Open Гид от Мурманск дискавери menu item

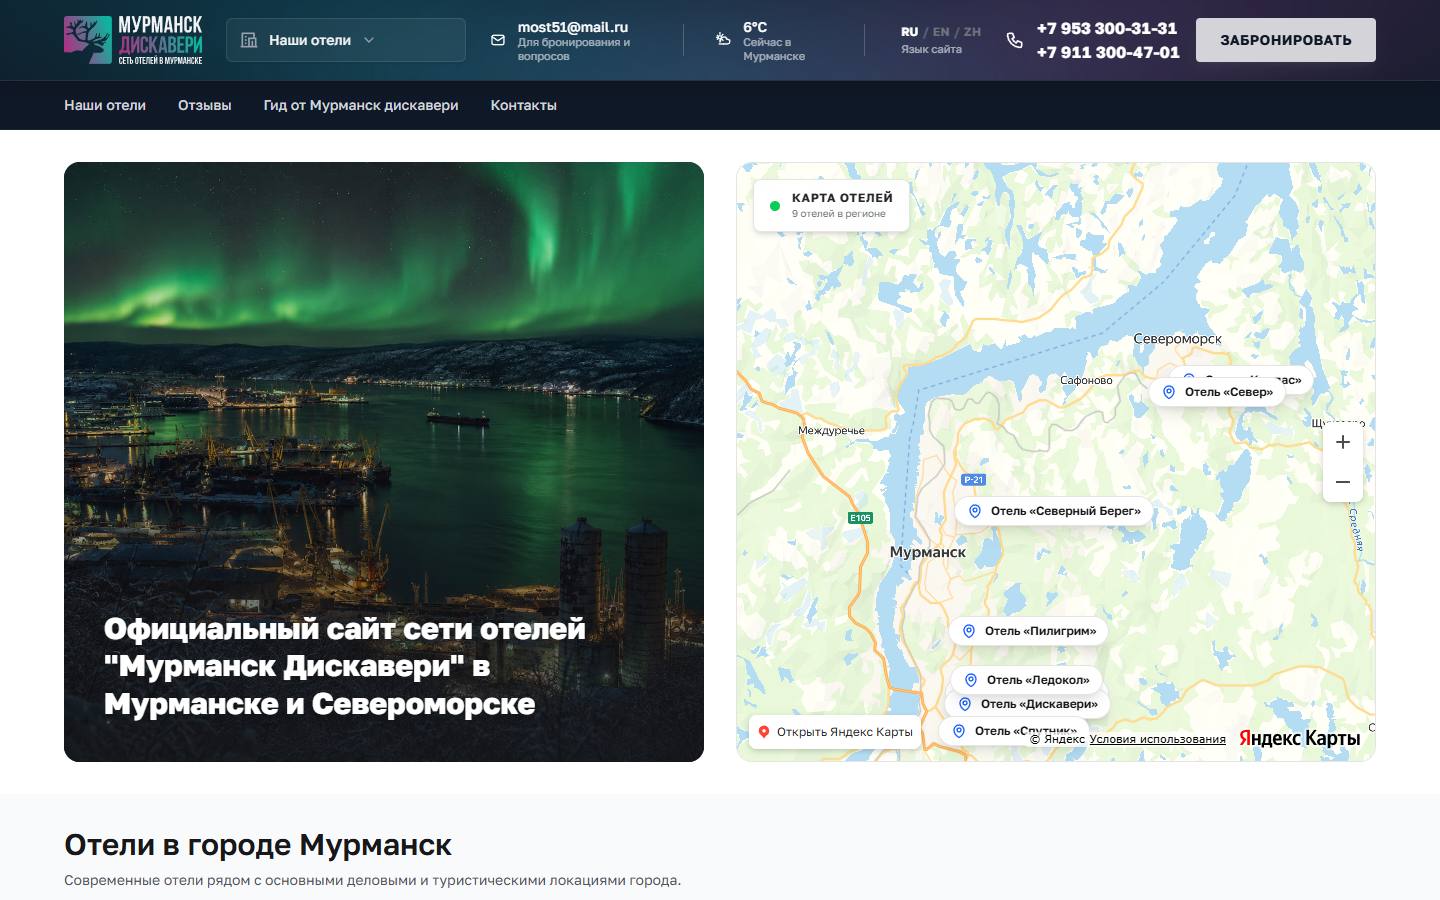tap(361, 105)
